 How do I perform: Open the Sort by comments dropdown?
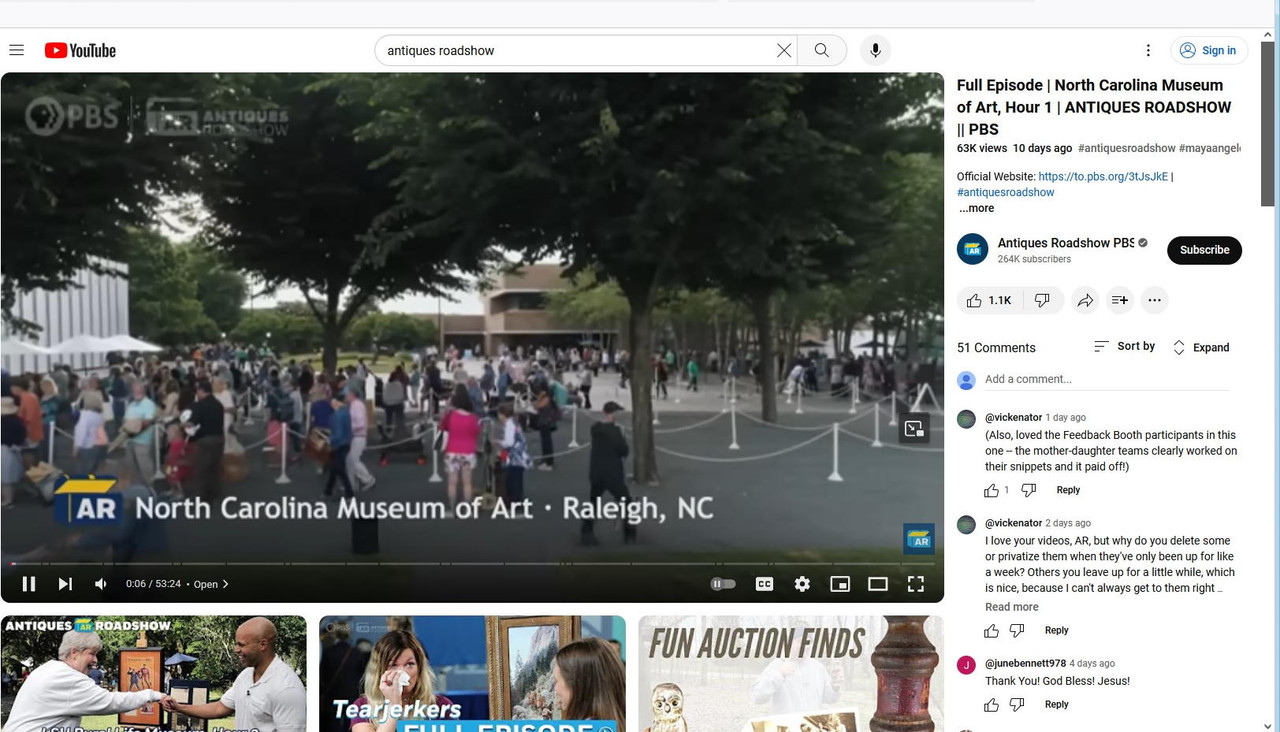click(x=1124, y=346)
